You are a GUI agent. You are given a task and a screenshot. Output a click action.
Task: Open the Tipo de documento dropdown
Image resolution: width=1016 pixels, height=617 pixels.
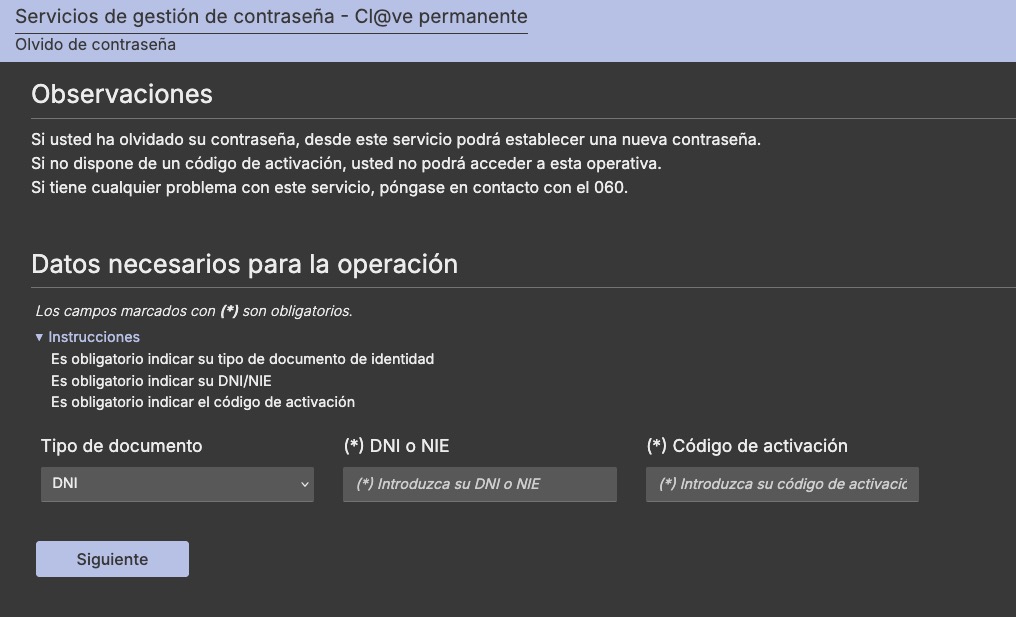(177, 484)
